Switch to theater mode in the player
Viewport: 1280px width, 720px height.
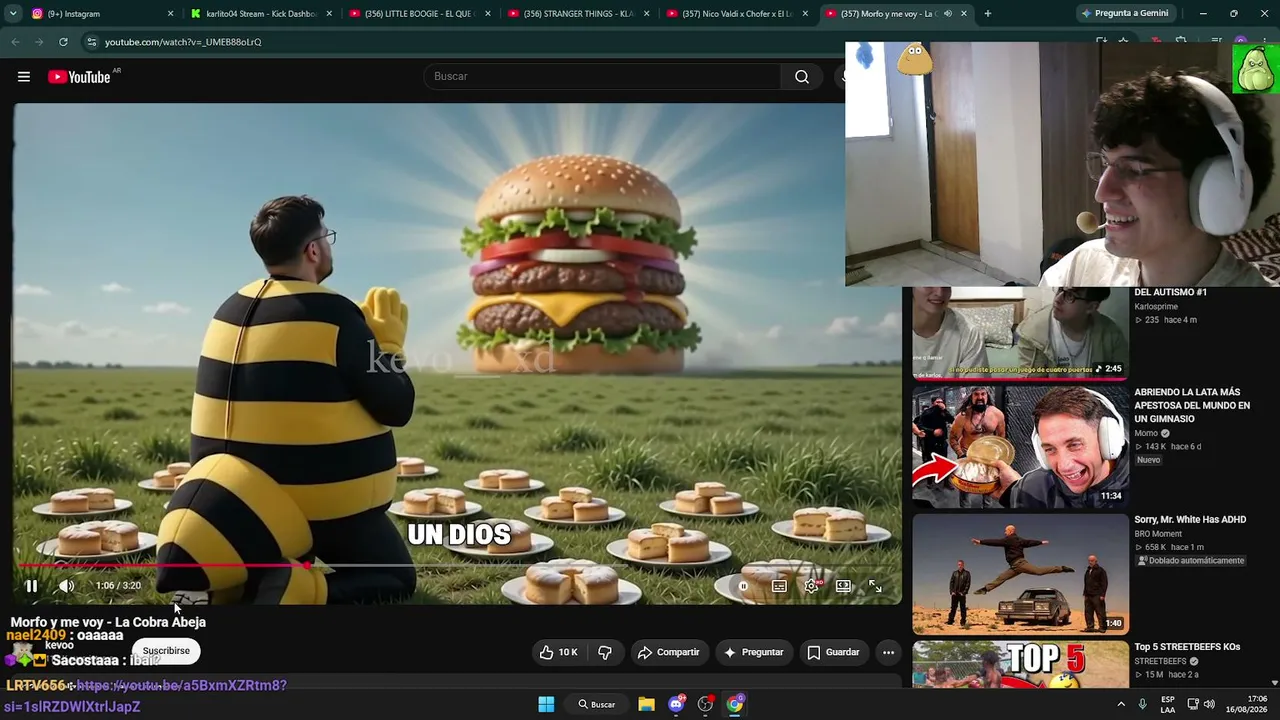[x=843, y=586]
